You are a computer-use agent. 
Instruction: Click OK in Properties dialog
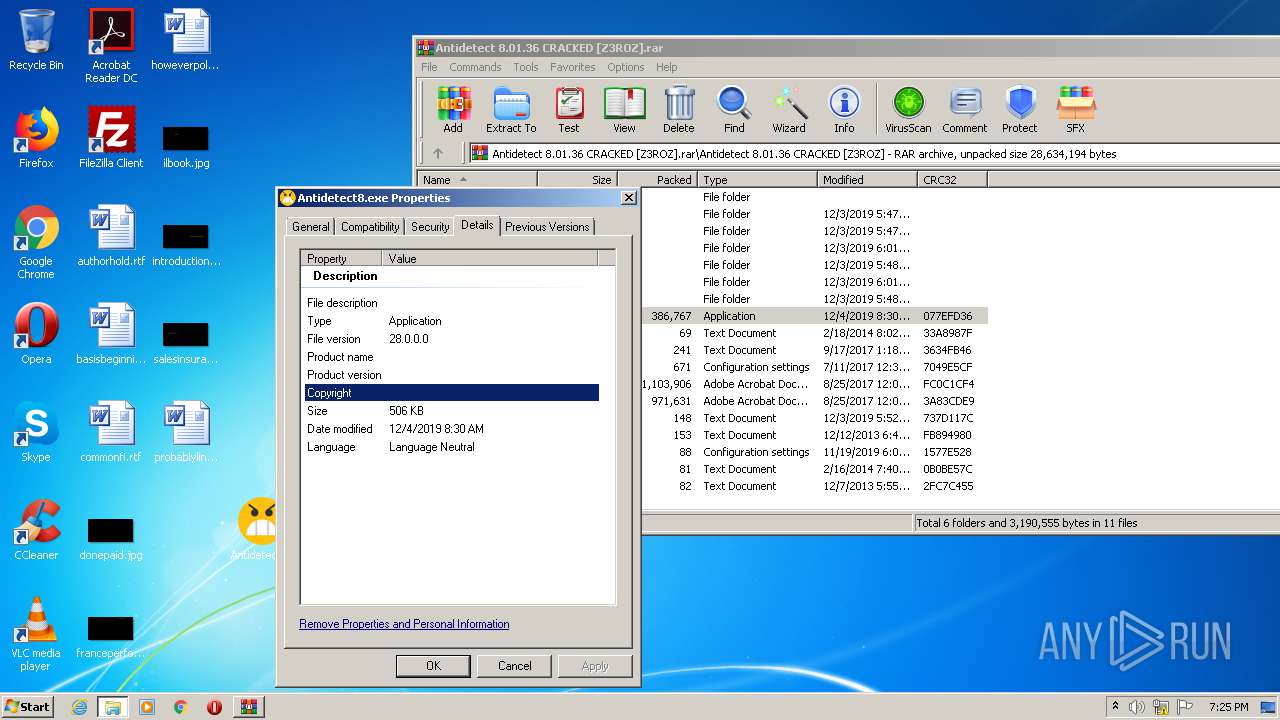433,665
